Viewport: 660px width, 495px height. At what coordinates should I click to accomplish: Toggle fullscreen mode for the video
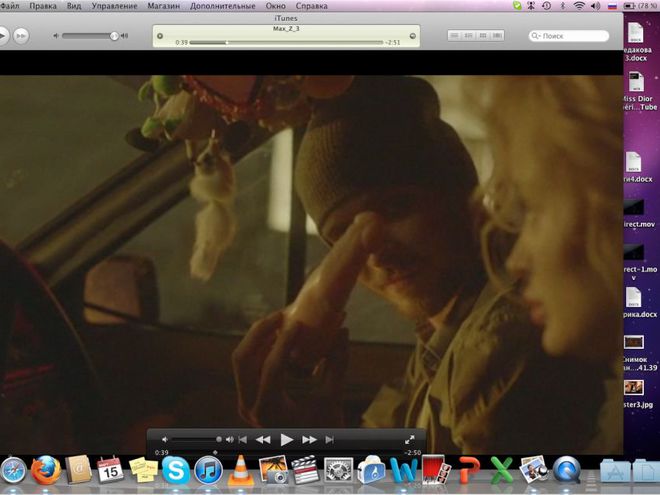(x=409, y=439)
